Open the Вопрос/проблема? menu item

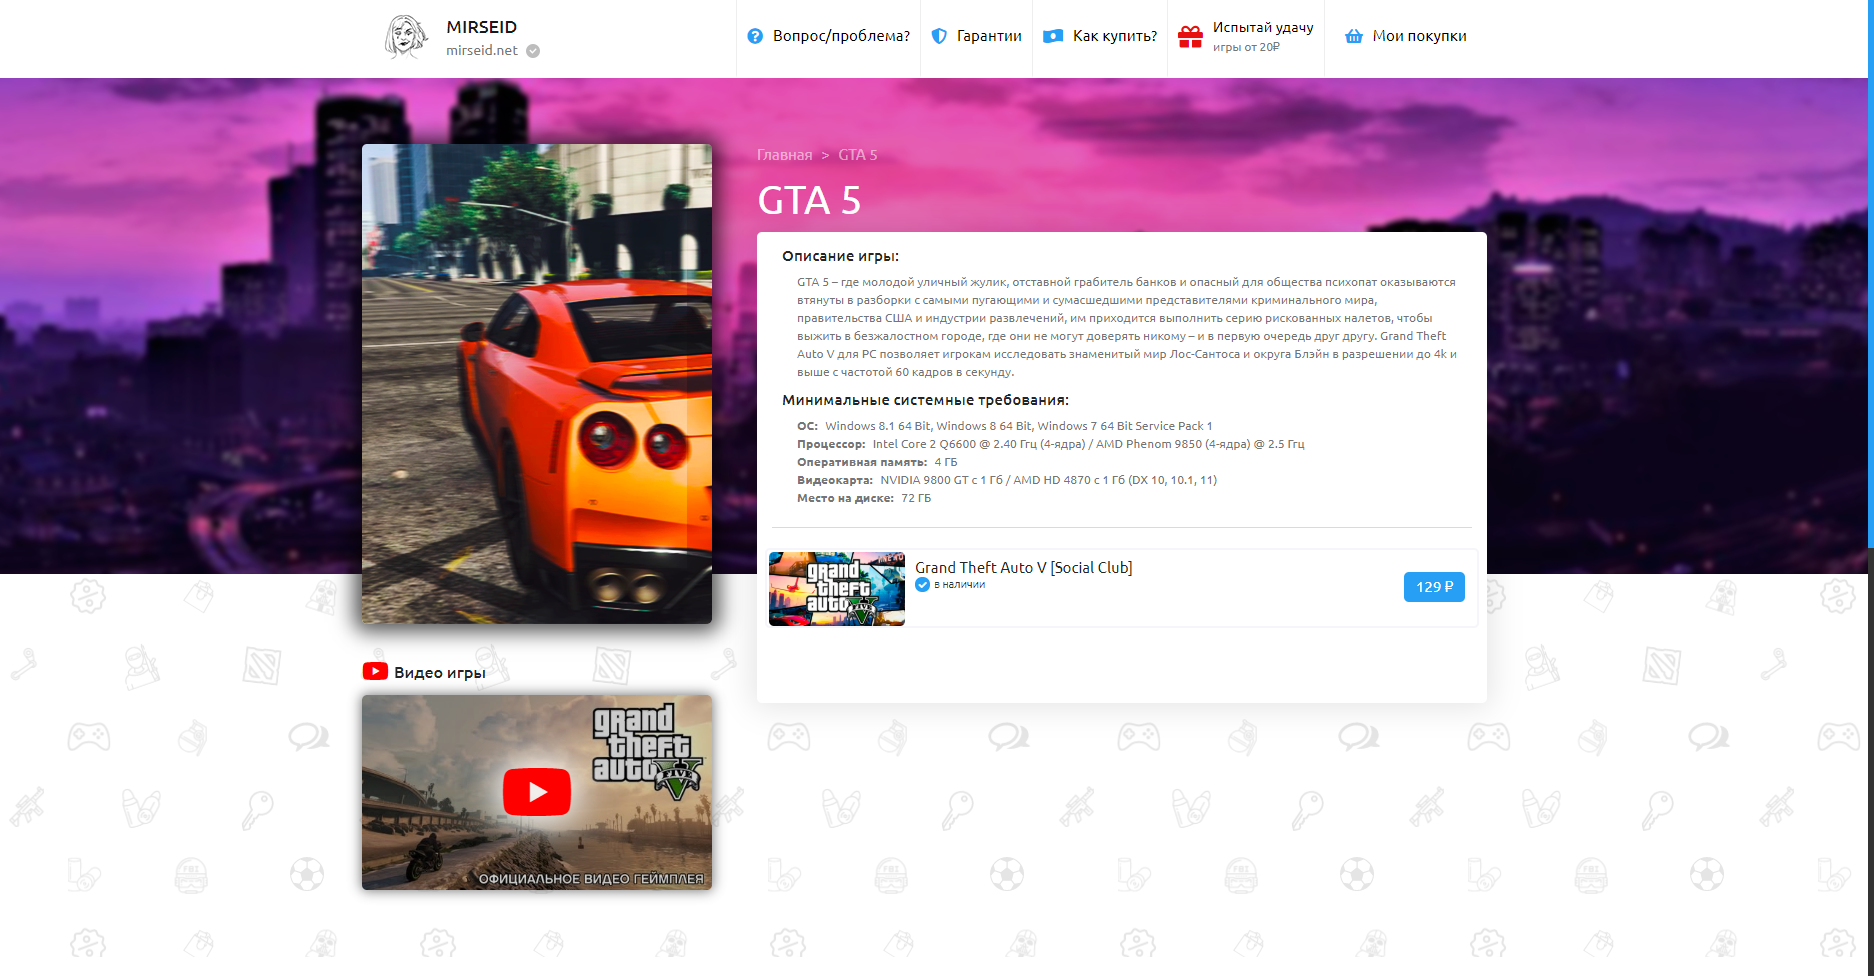pos(828,36)
